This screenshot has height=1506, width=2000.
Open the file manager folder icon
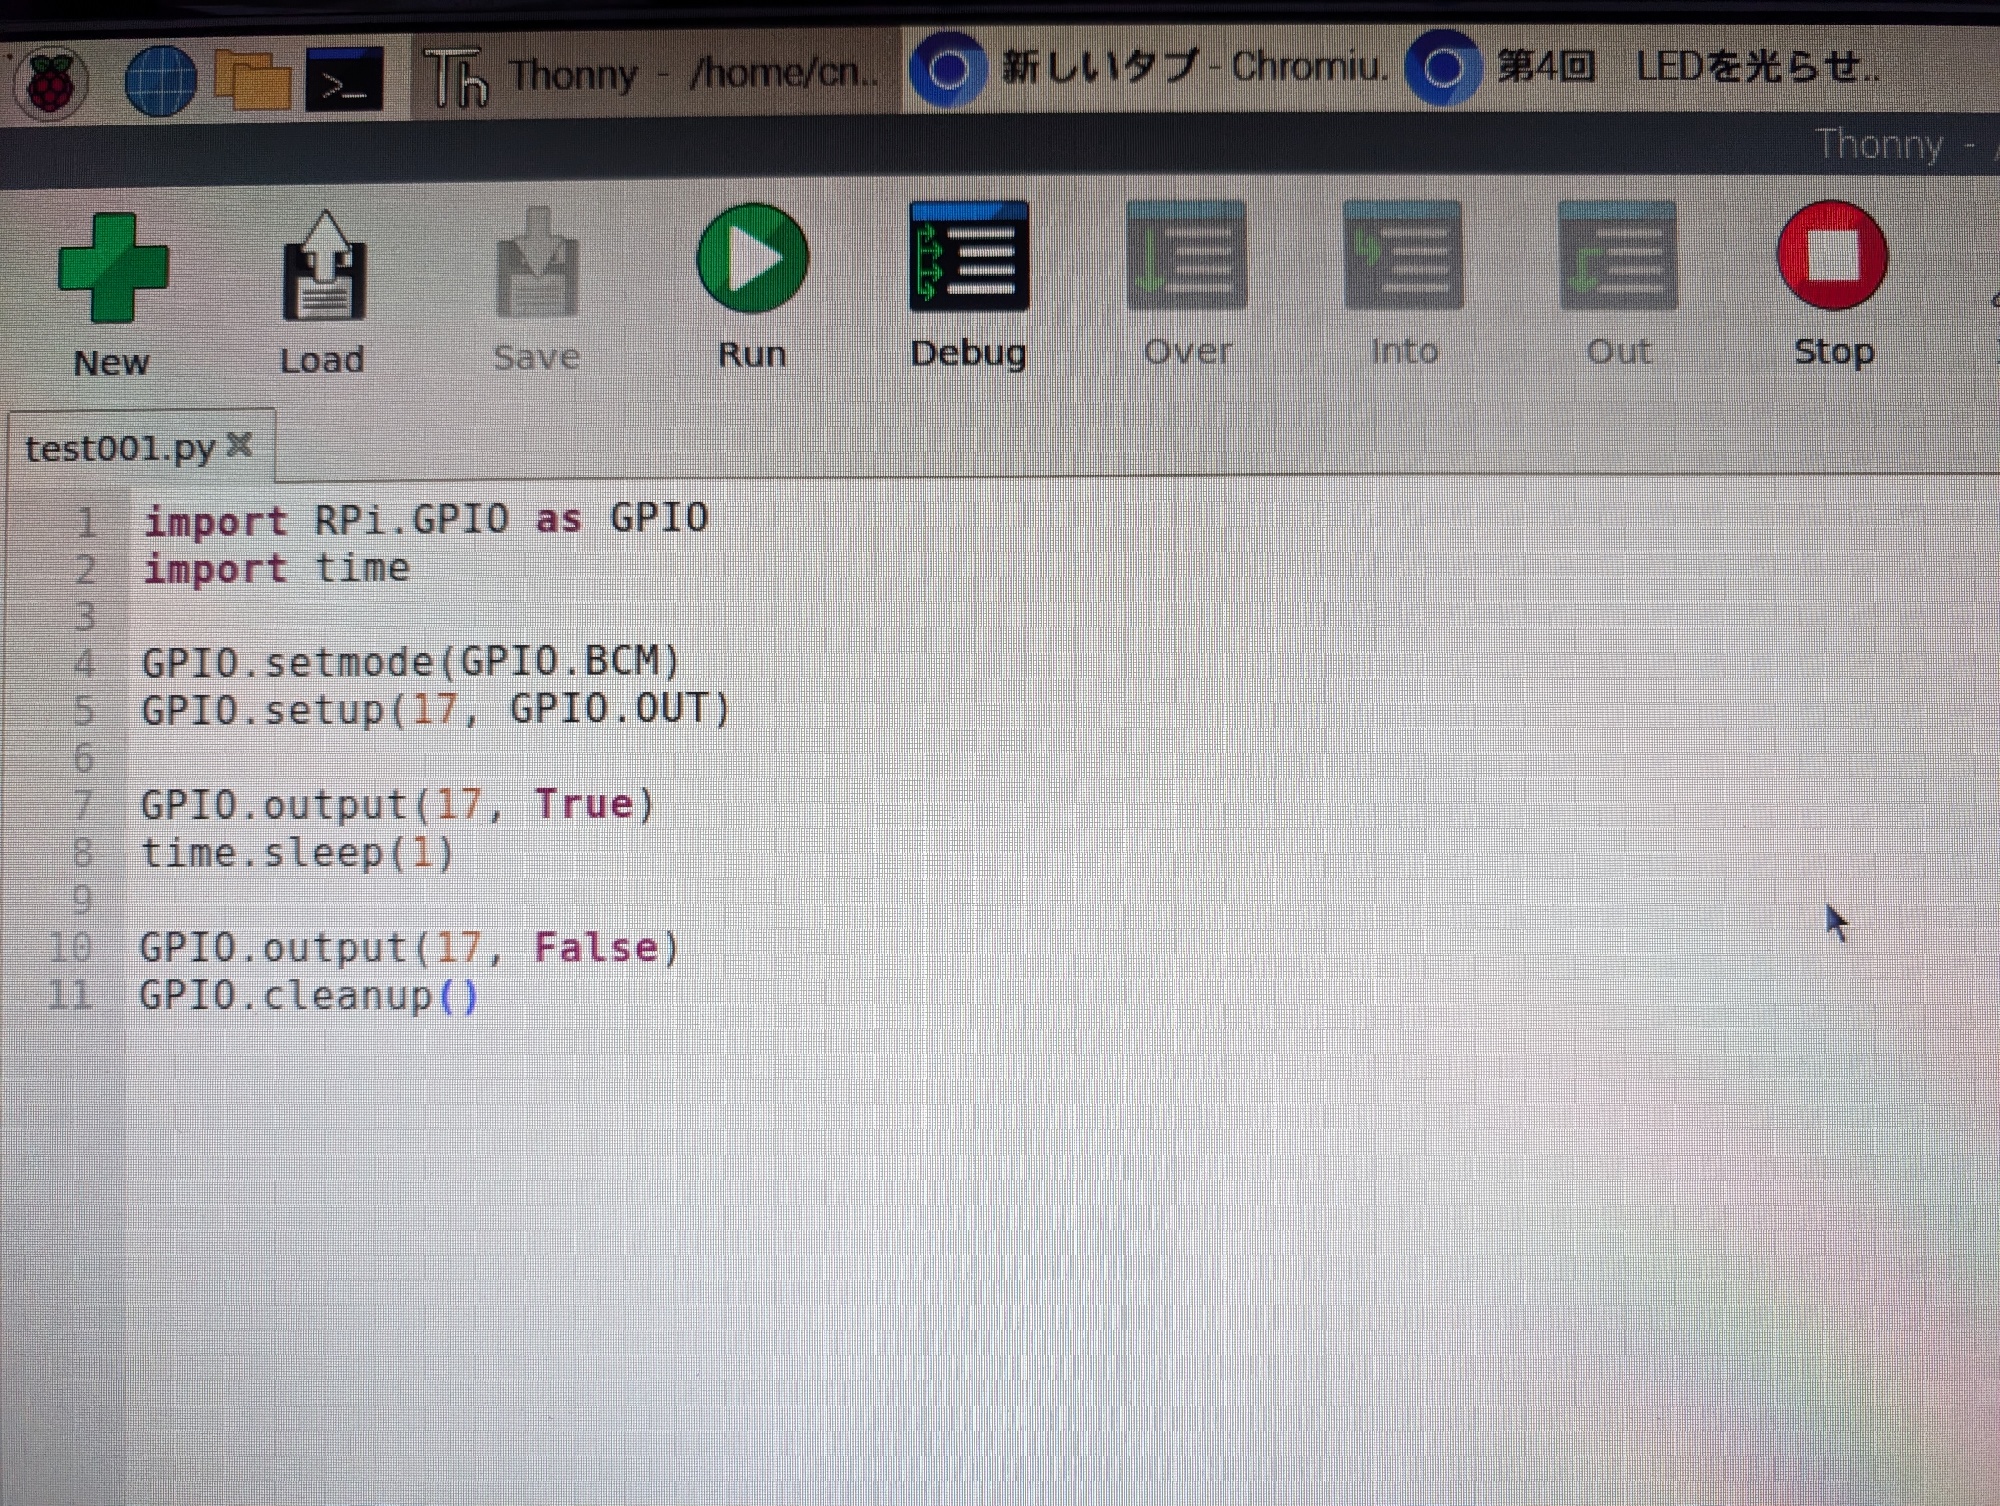(x=252, y=80)
